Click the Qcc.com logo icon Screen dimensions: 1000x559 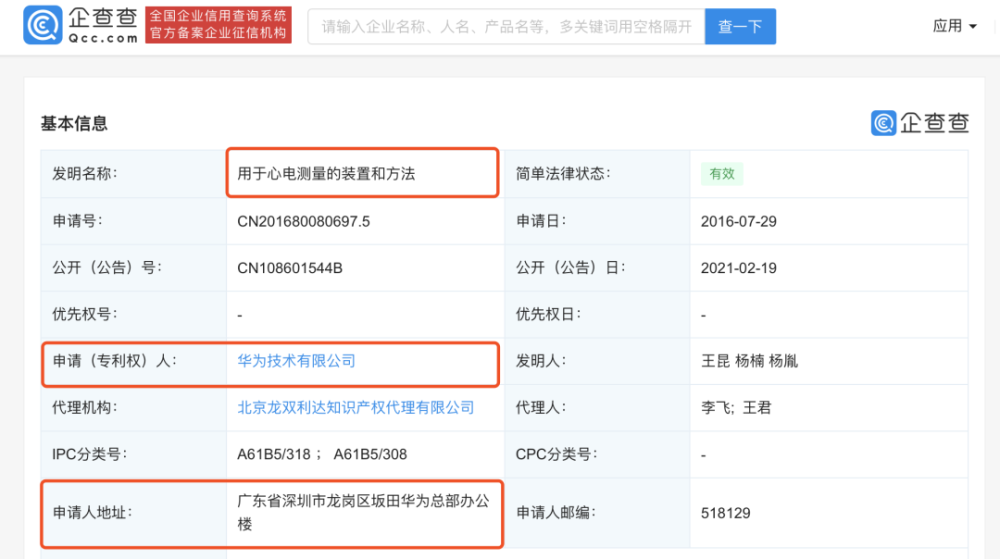point(43,25)
